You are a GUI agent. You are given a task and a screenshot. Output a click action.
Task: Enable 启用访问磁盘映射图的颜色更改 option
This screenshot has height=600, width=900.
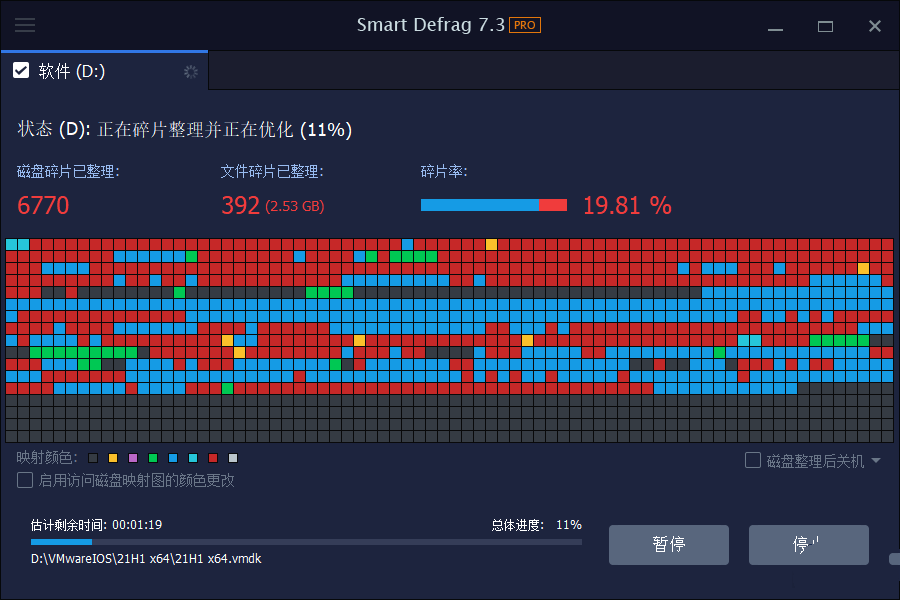tap(24, 480)
